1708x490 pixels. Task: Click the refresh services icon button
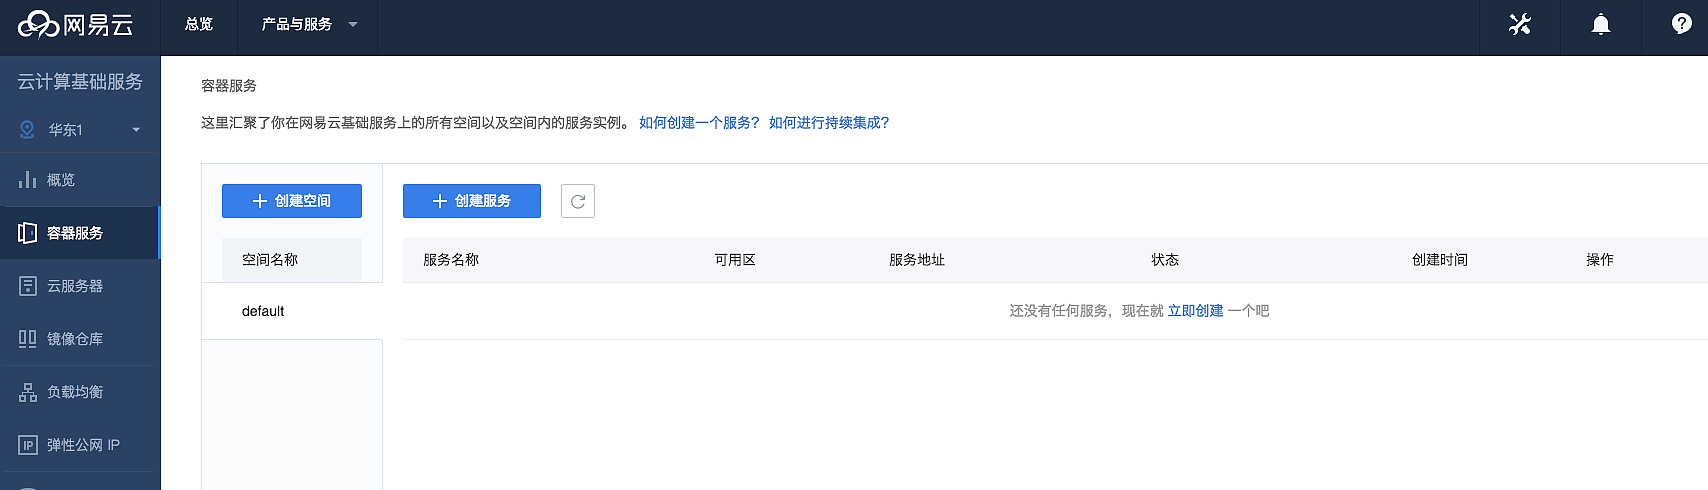pos(578,201)
